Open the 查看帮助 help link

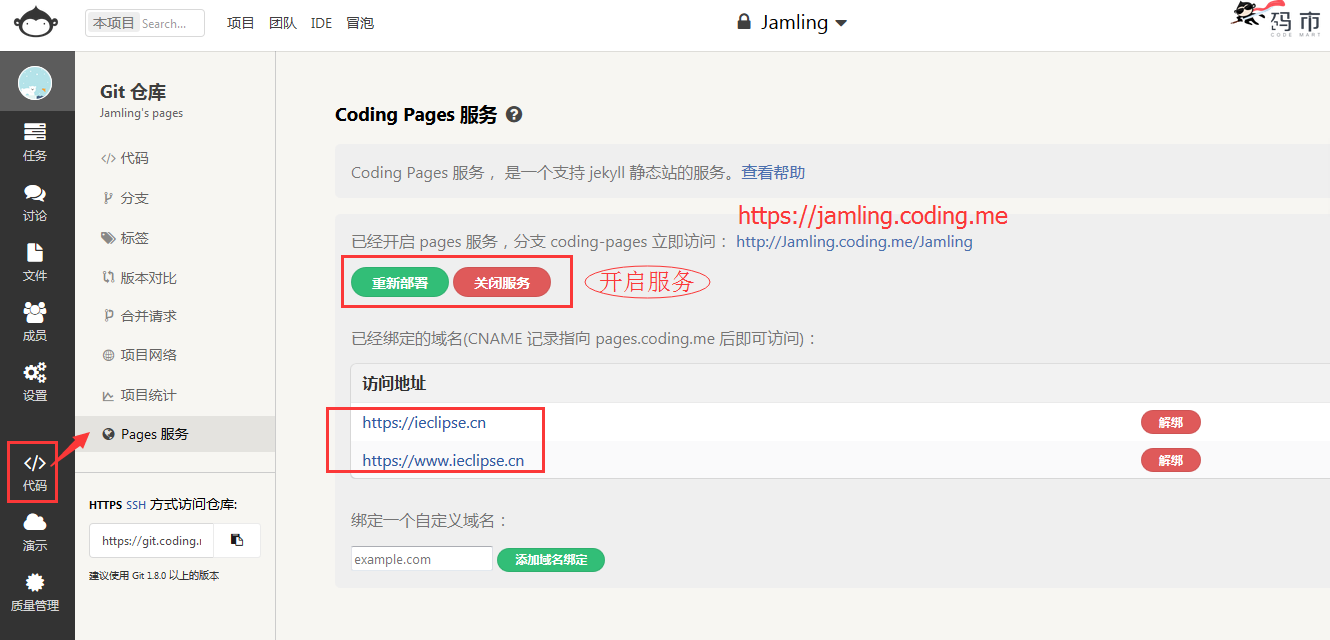(x=772, y=173)
